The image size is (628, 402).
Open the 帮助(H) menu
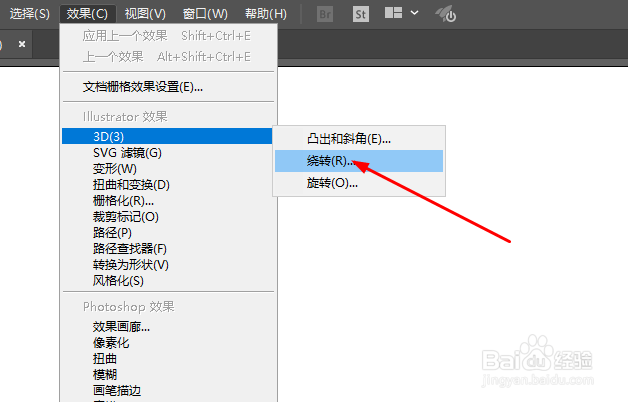(266, 14)
